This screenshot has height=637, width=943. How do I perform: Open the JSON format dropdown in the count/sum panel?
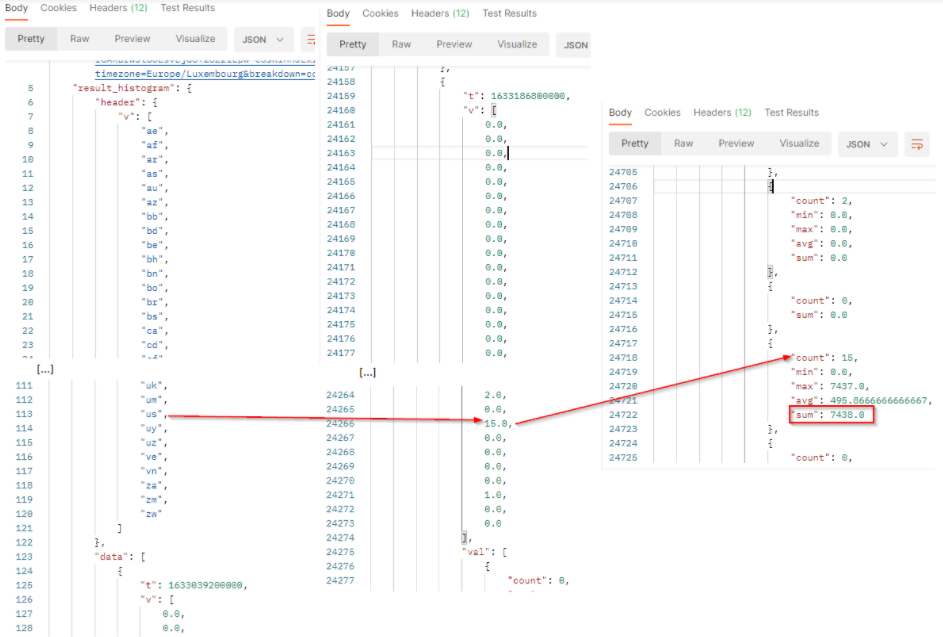[x=866, y=144]
